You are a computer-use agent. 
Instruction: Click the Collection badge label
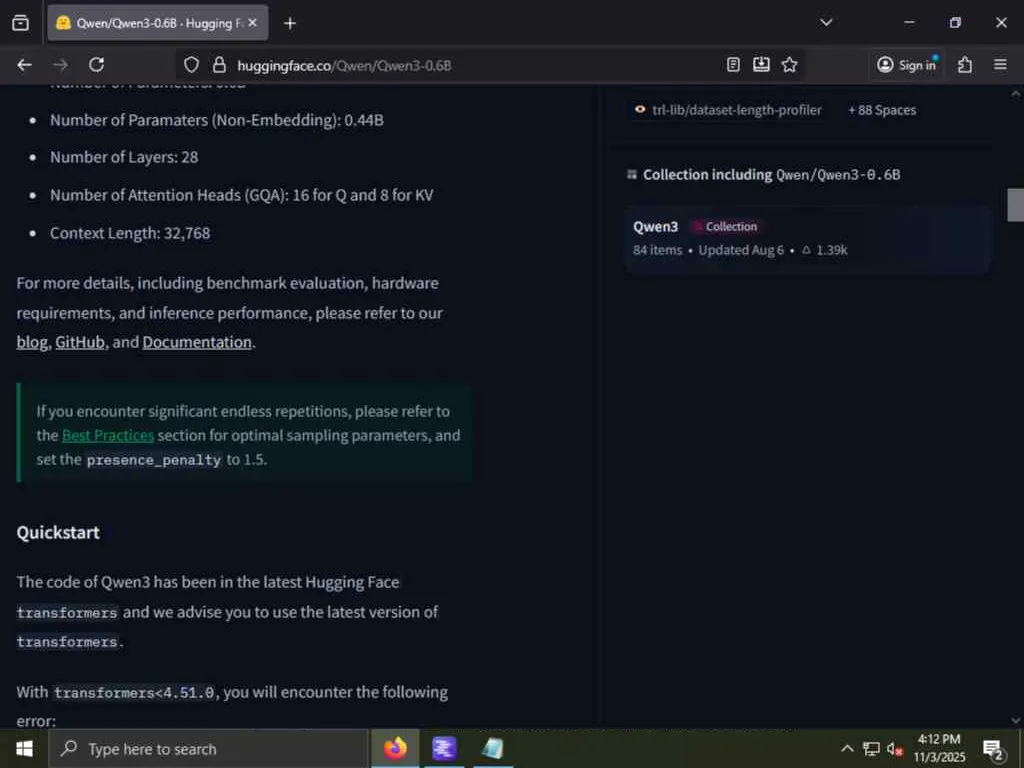click(726, 227)
